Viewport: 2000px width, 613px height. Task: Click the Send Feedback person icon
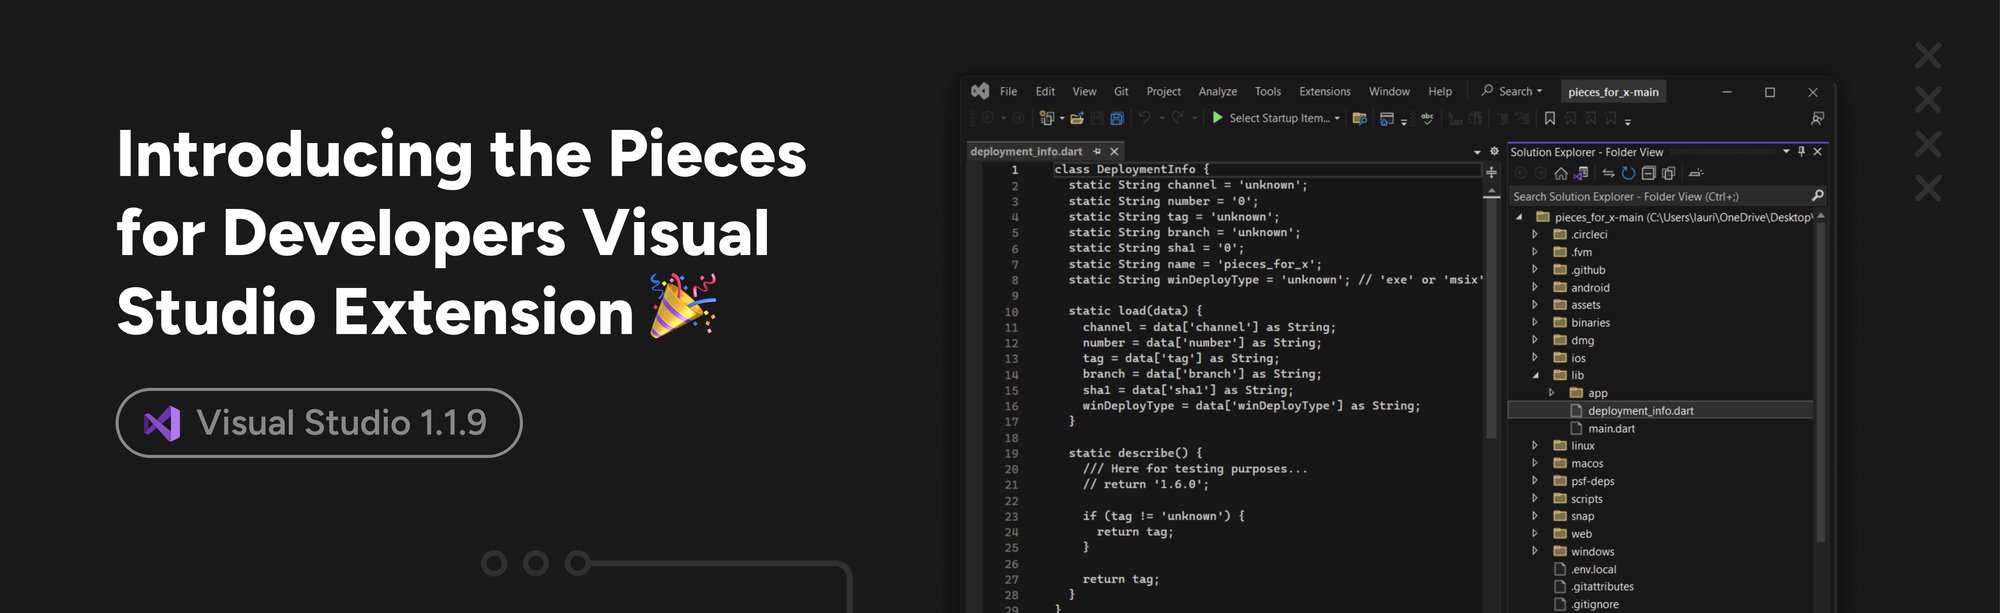1817,118
